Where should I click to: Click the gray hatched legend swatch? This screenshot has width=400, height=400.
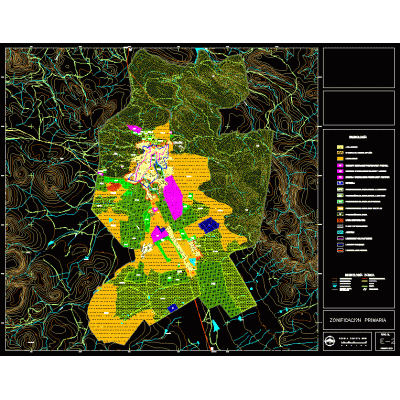(340, 226)
